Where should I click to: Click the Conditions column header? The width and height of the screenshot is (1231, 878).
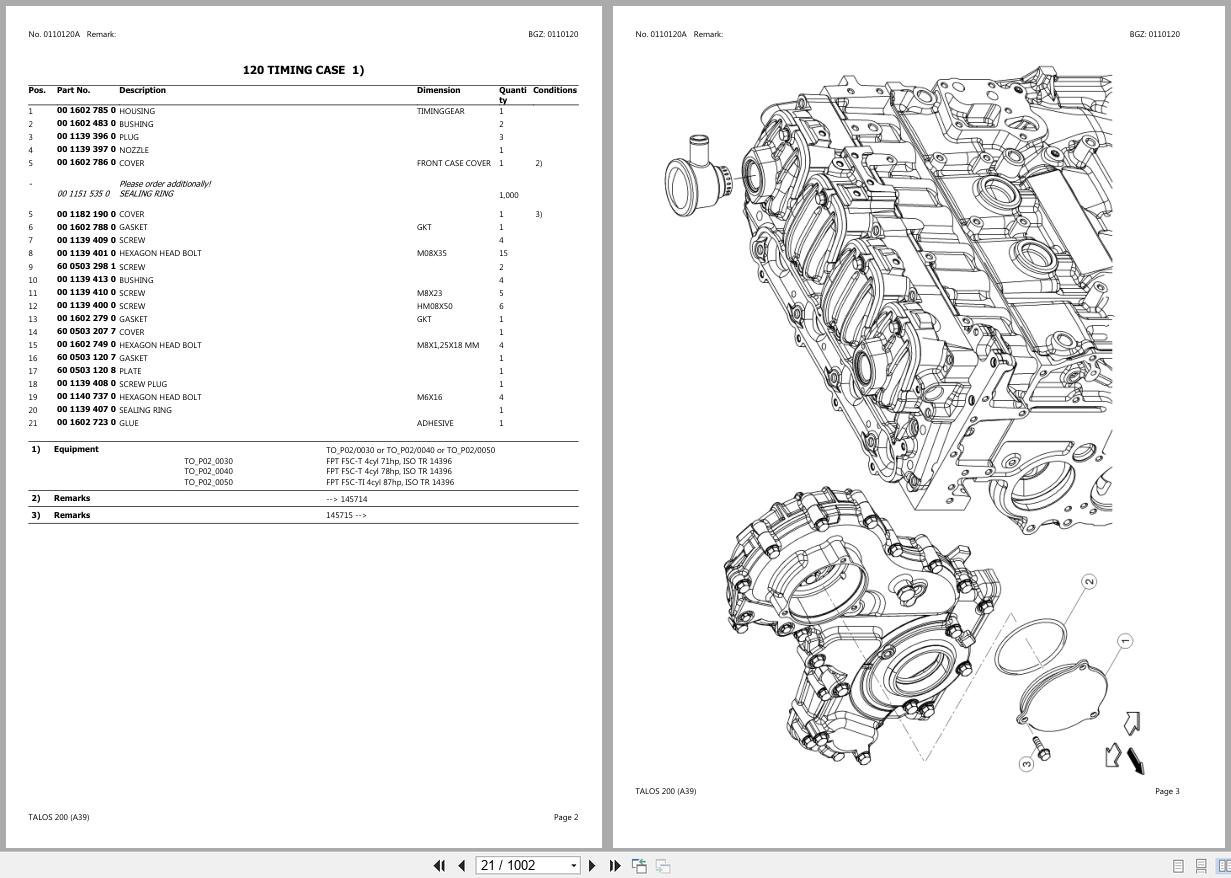(x=555, y=90)
